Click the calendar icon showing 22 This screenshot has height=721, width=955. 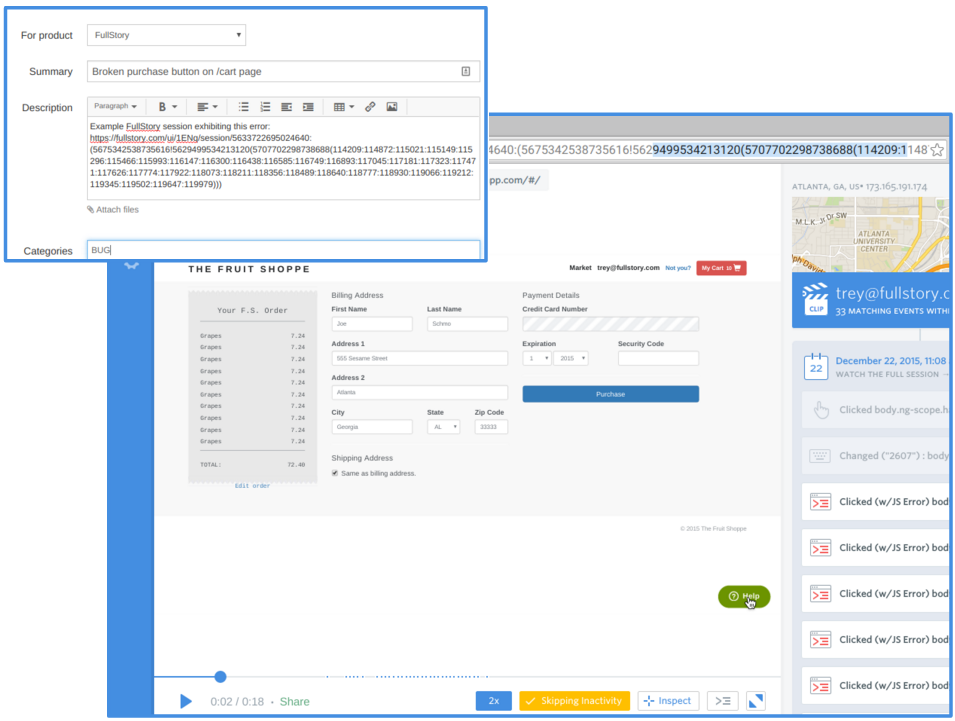click(x=816, y=366)
